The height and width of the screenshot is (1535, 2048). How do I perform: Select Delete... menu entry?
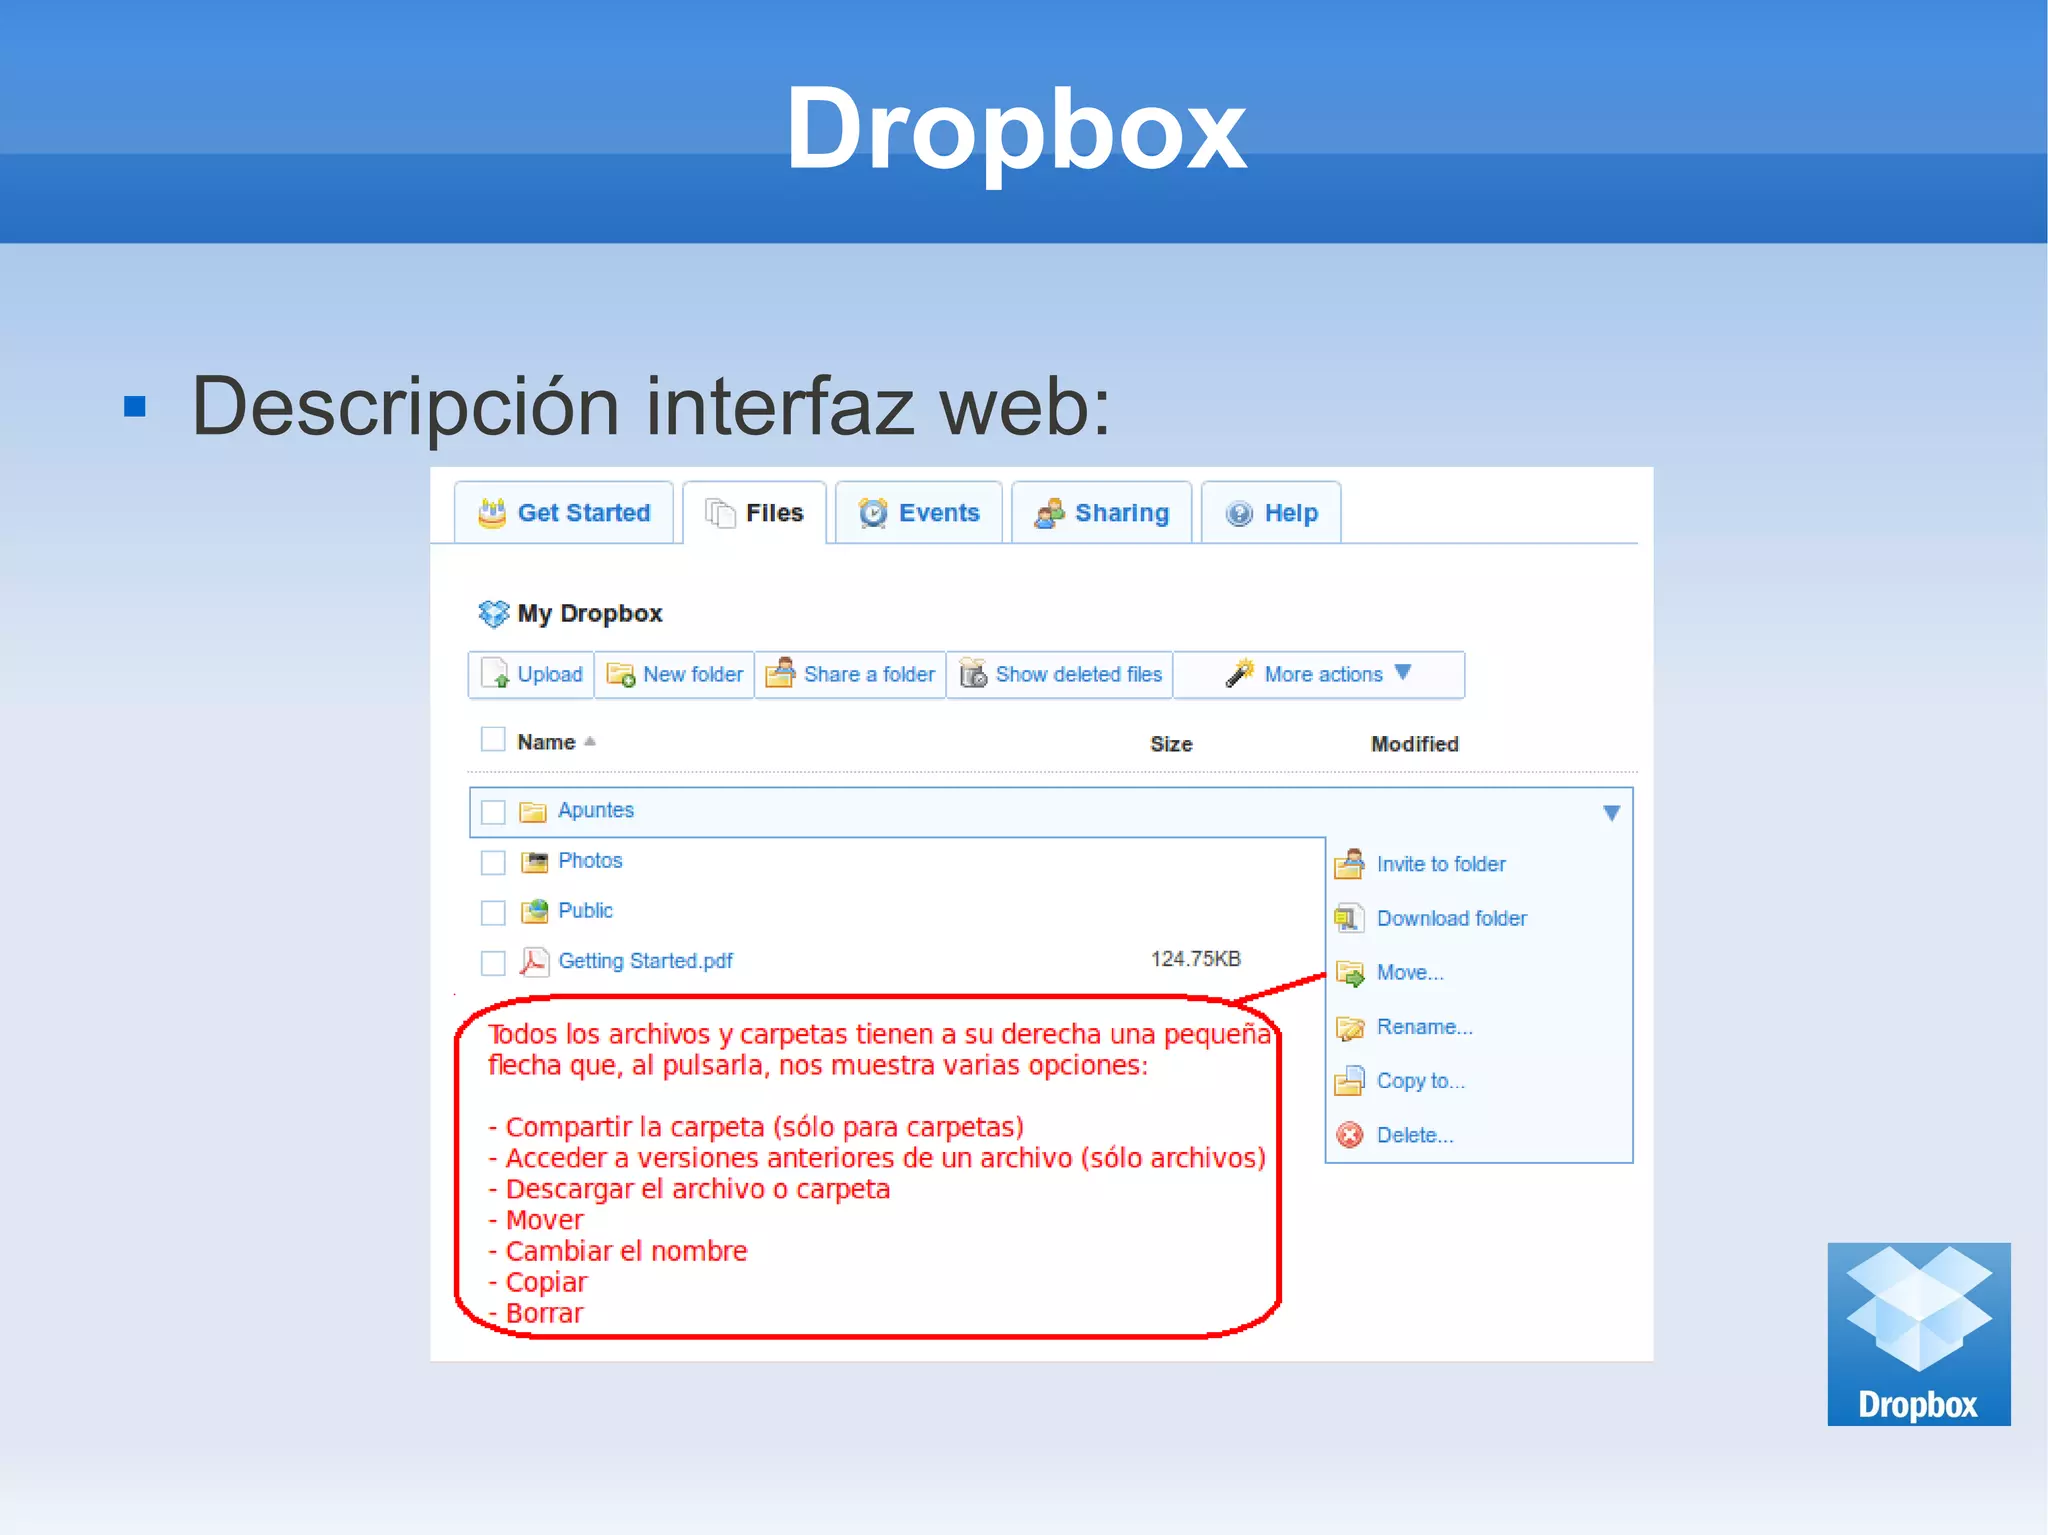coord(1415,1135)
